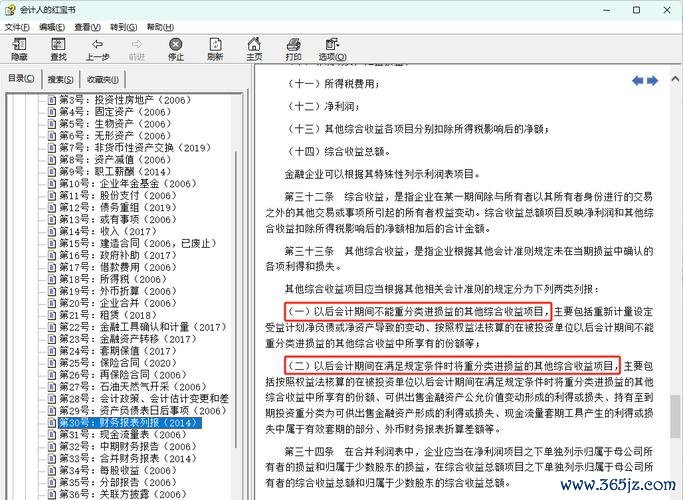Click page icon beside 第33号：合并财务报表

52,458
